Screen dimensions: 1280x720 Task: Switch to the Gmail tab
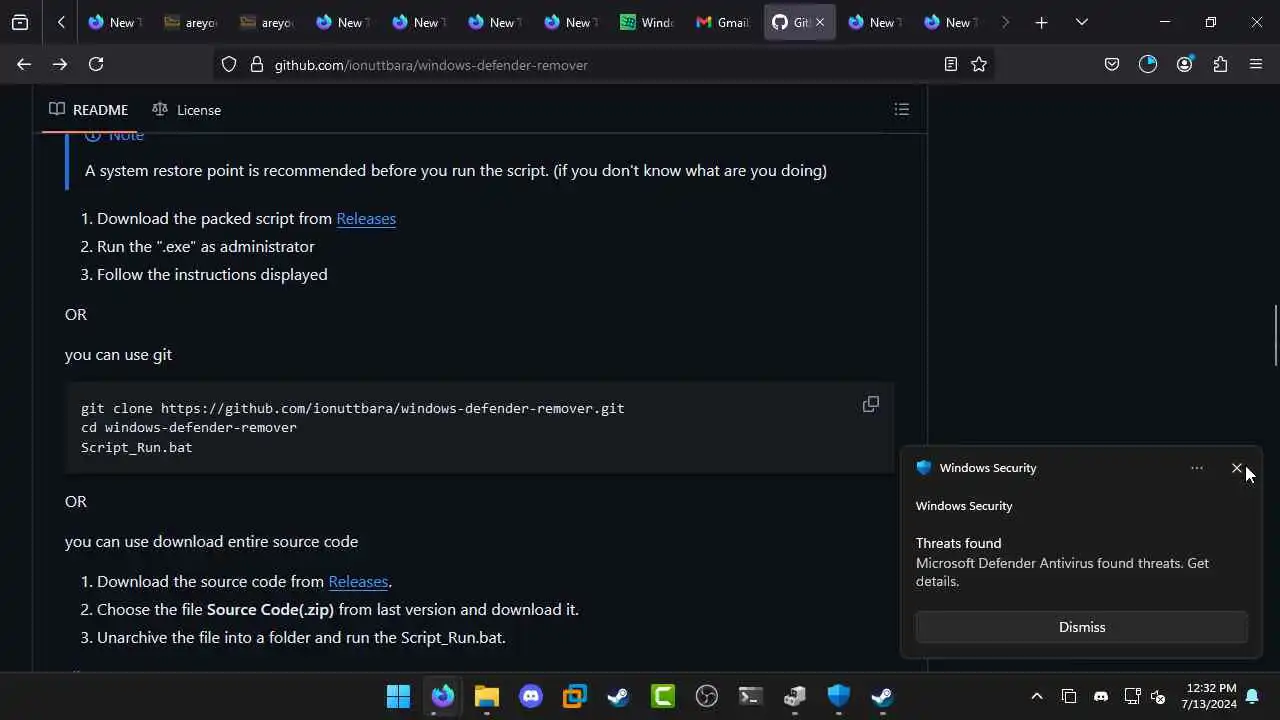(721, 22)
